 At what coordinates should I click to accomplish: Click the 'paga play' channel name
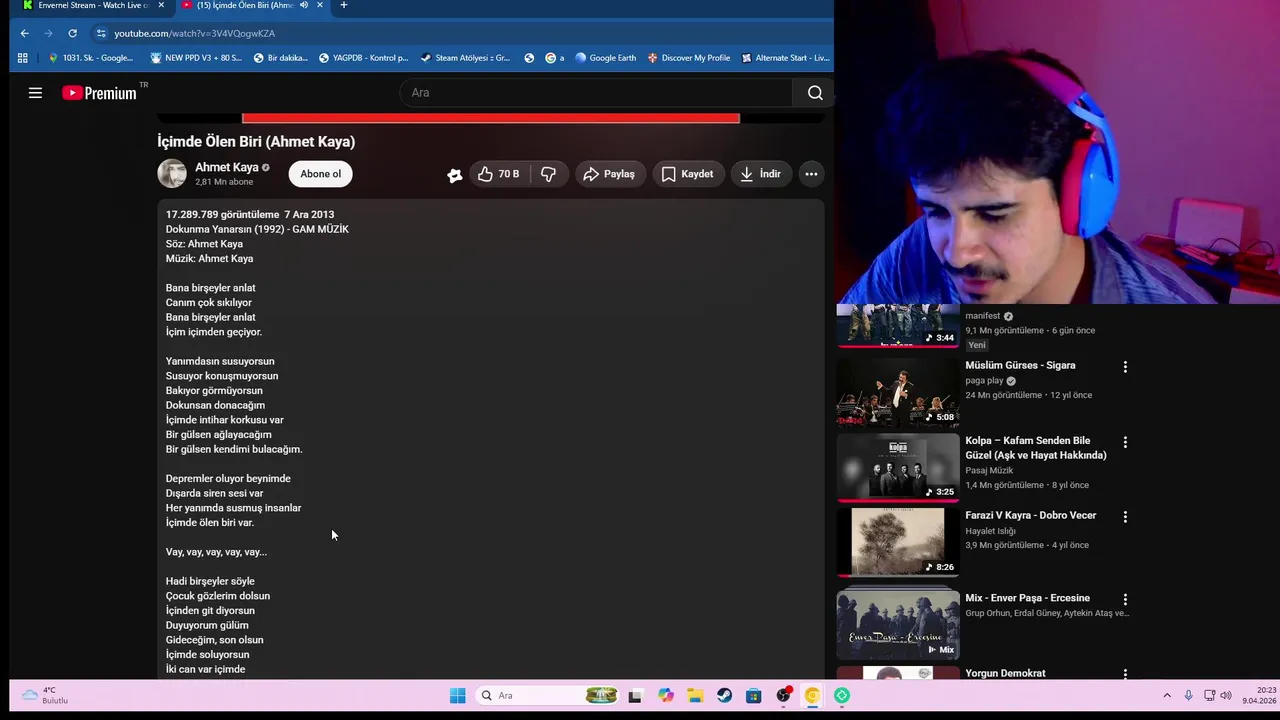[984, 380]
